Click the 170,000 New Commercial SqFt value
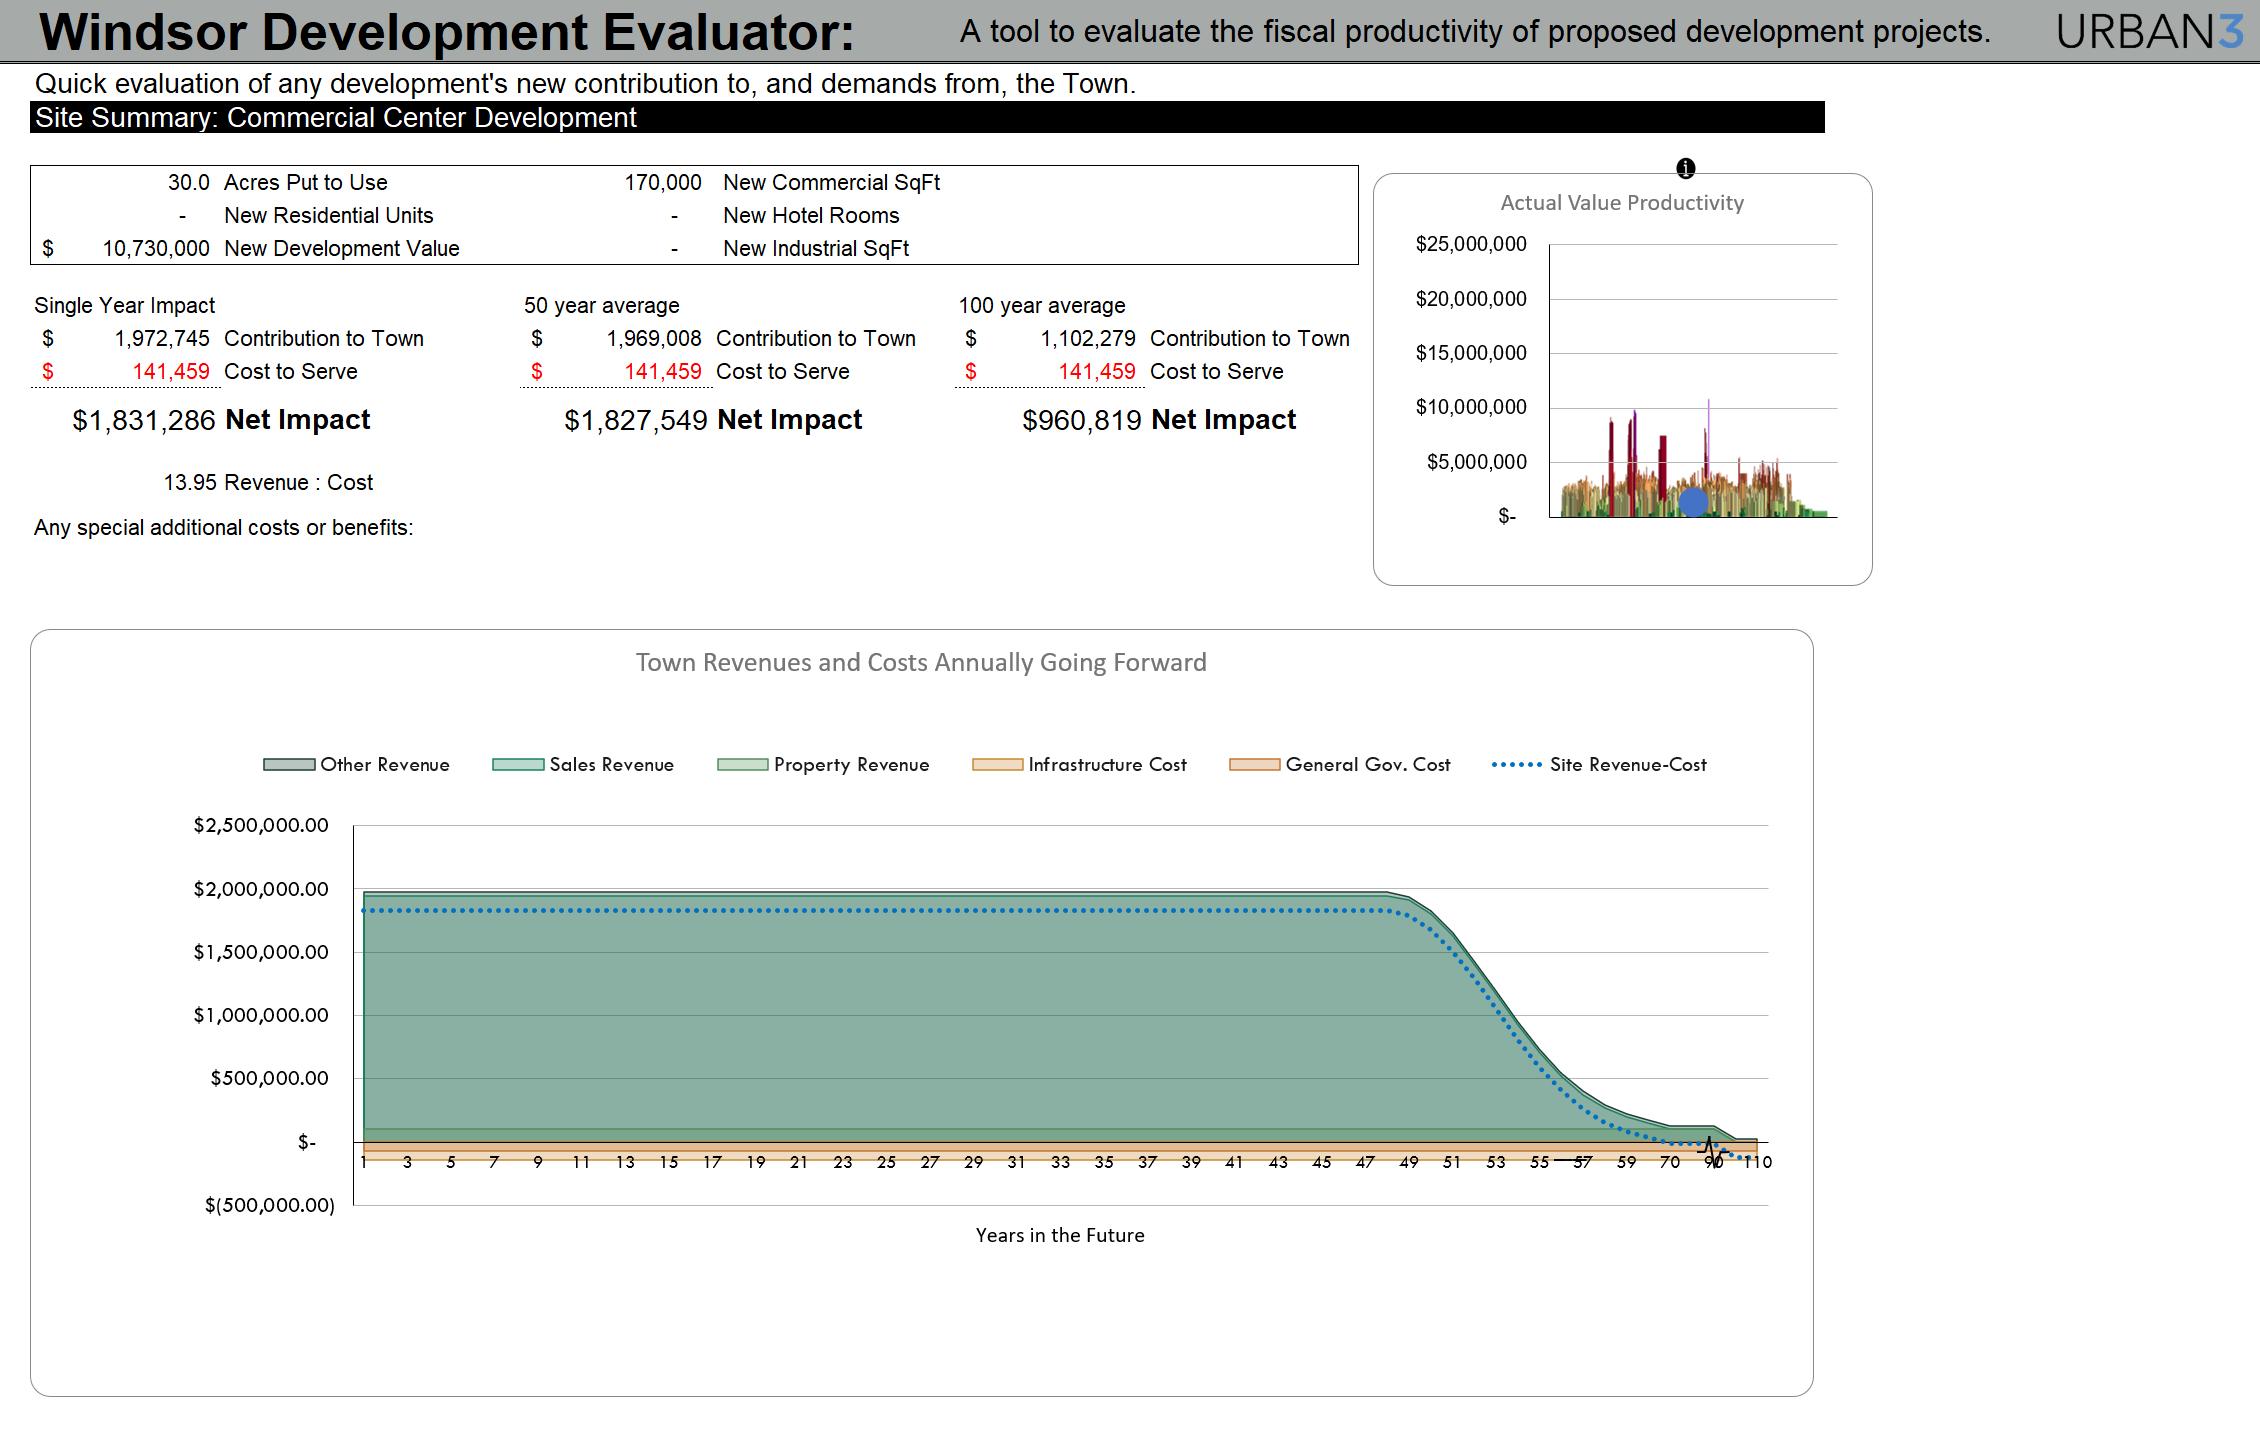The image size is (2260, 1439). (x=663, y=182)
